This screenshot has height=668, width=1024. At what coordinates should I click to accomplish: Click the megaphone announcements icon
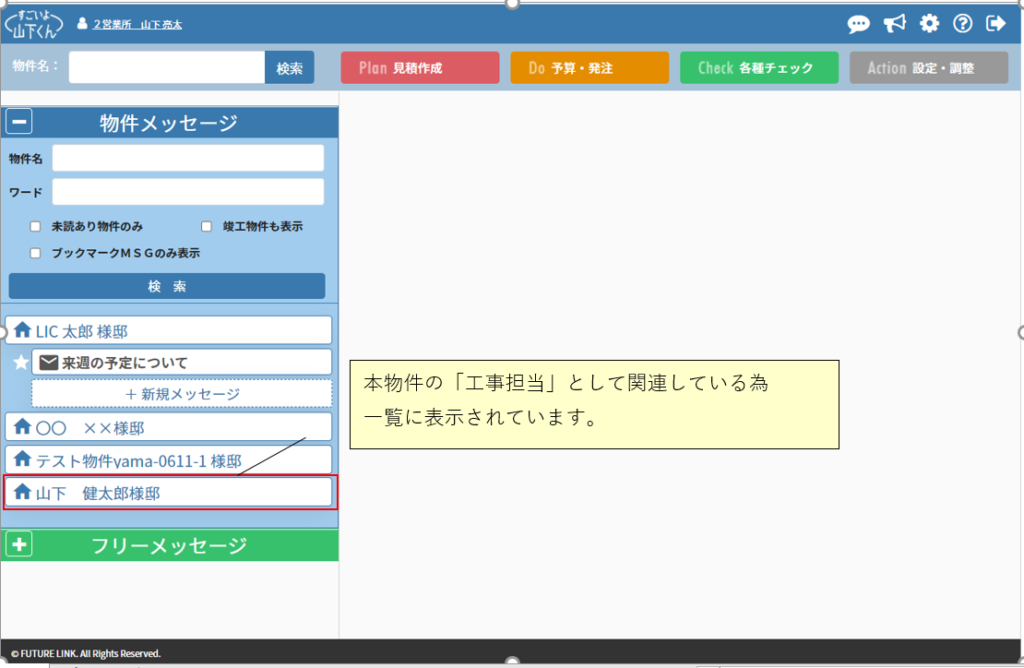tap(893, 24)
